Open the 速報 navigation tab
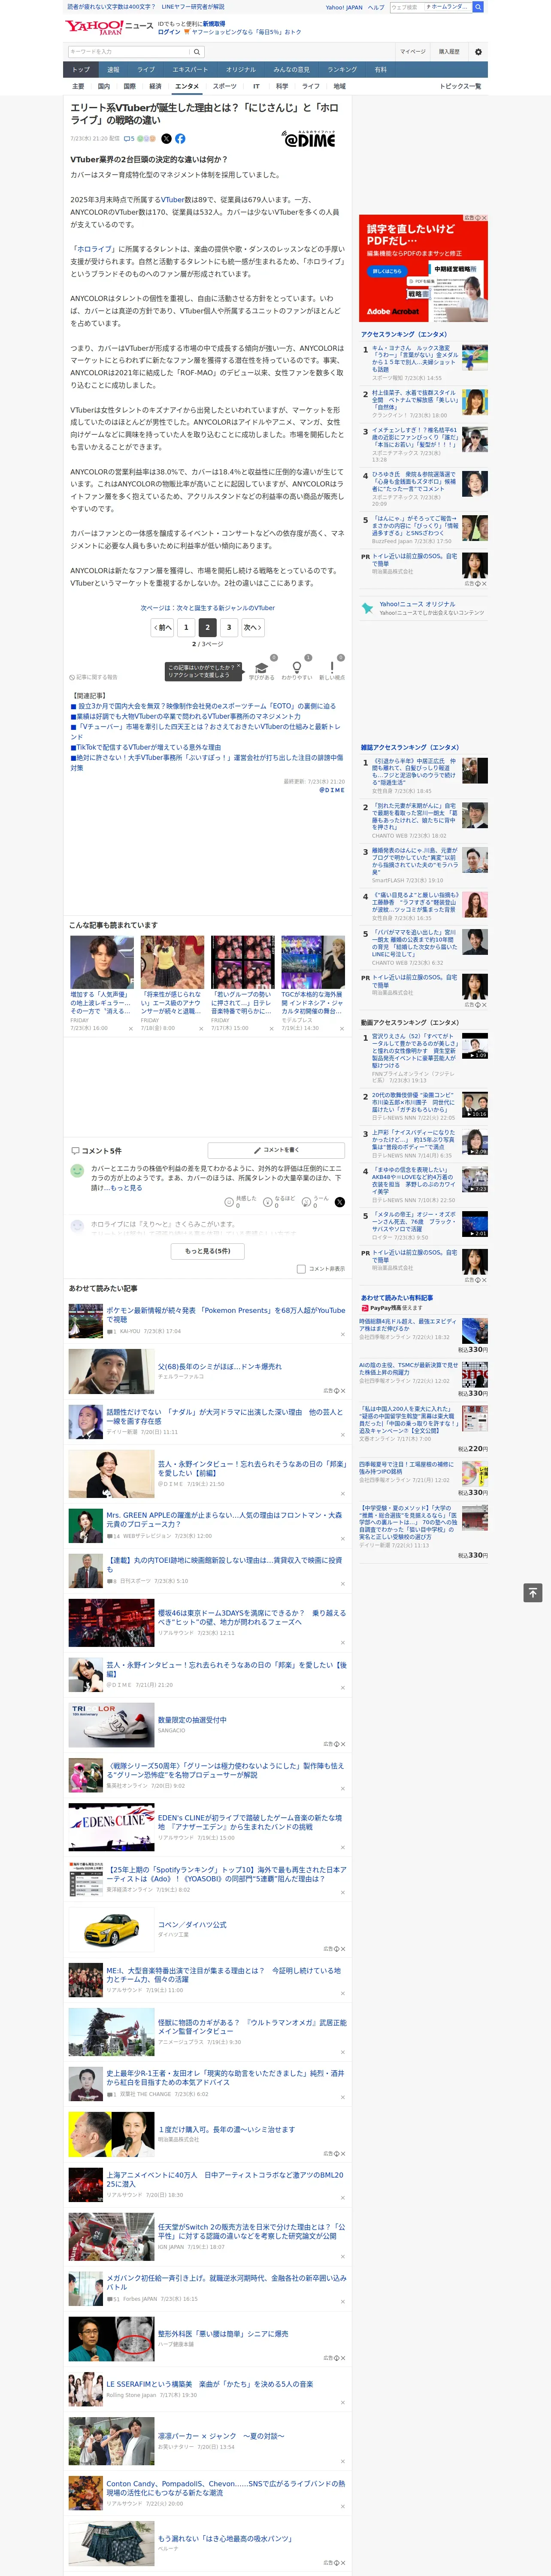The width and height of the screenshot is (551, 2576). pyautogui.click(x=113, y=69)
